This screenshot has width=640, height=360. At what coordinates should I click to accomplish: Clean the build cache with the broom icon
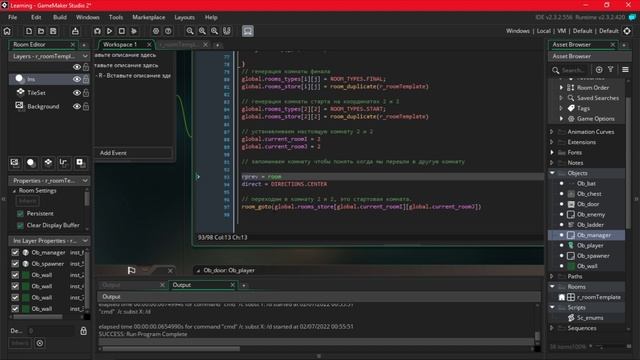point(134,31)
